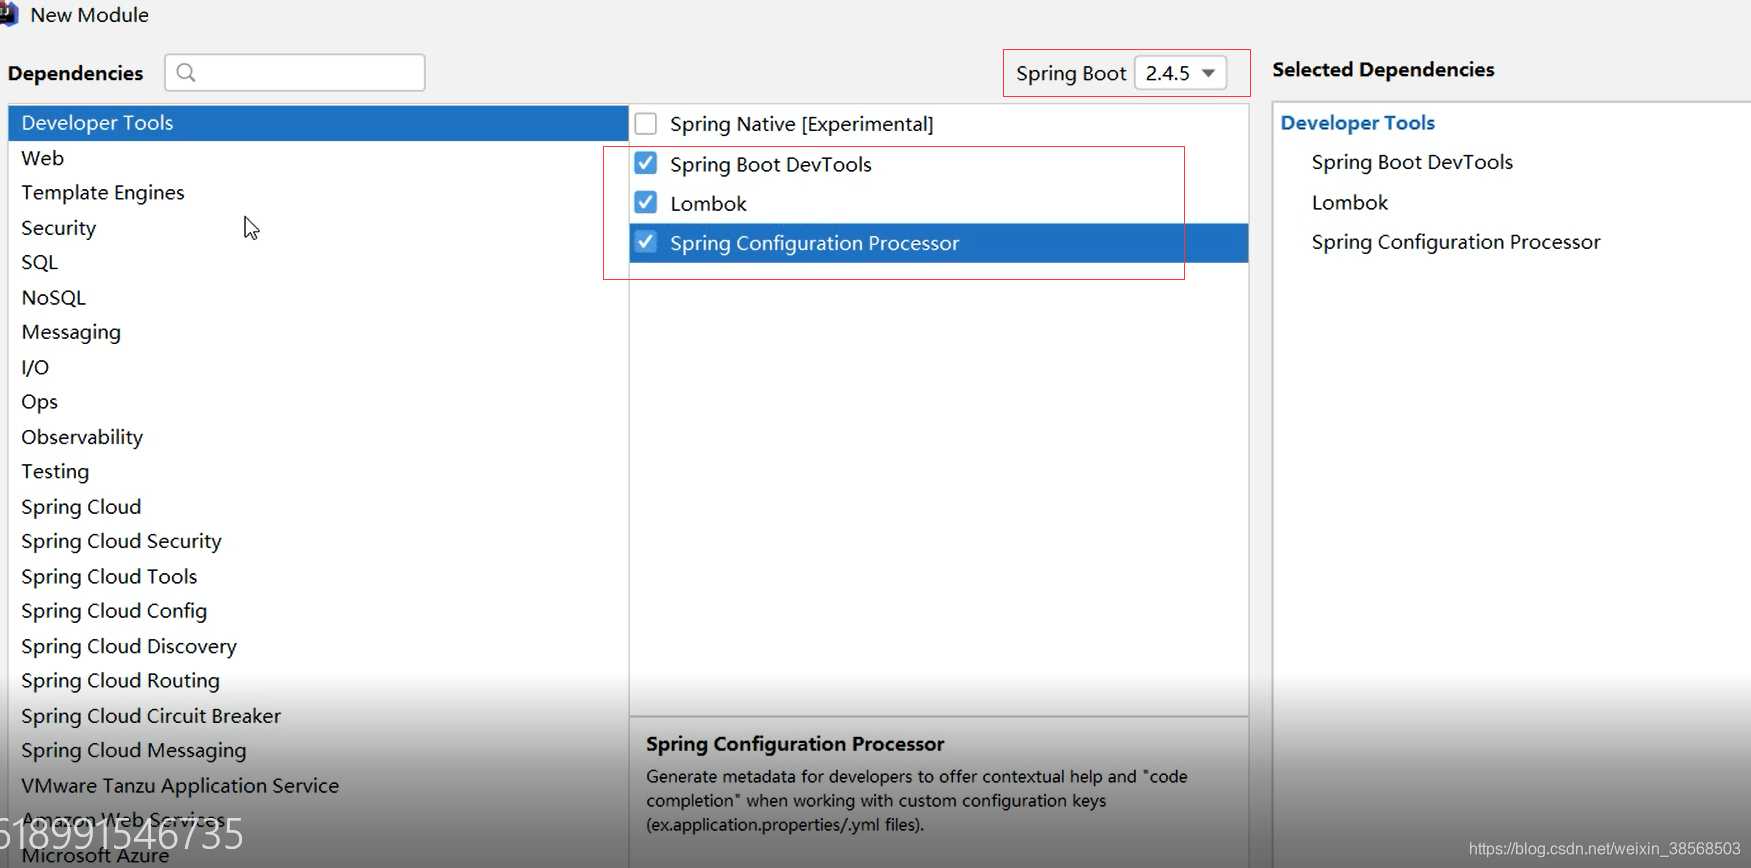
Task: Click the Spring Boot DevTools list label
Action: 771,164
